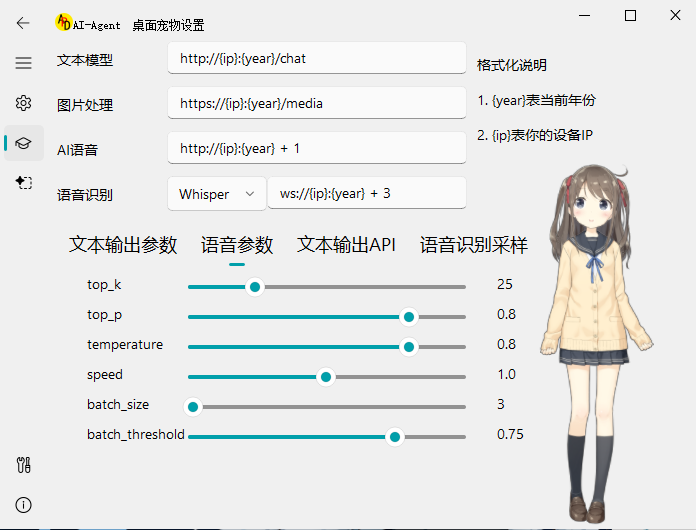Click the batch_threshold label

pyautogui.click(x=136, y=434)
